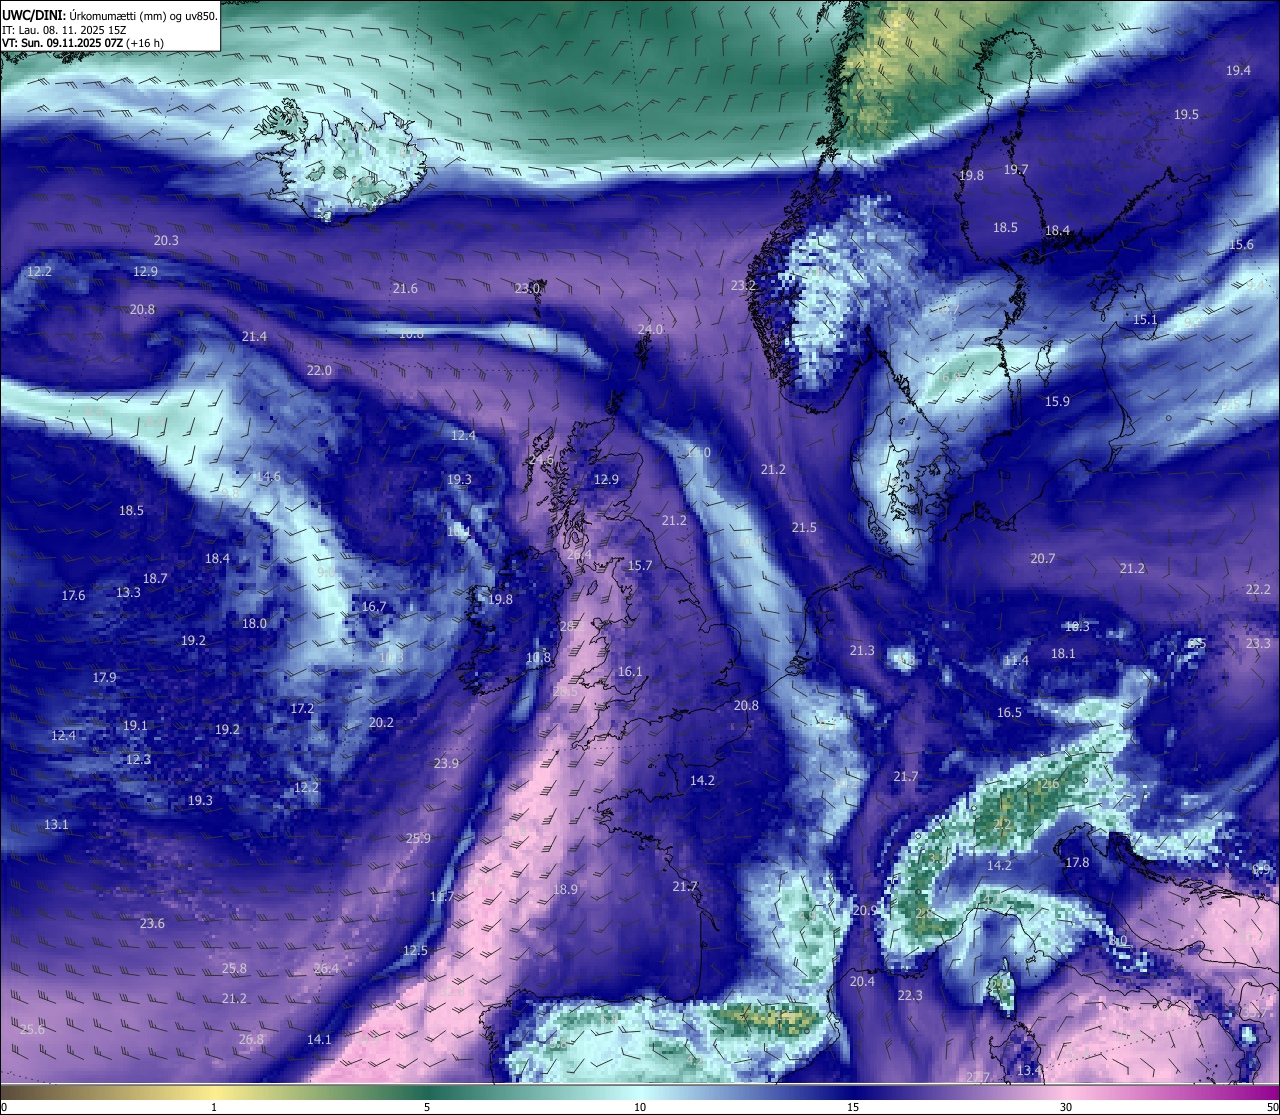
Task: Click the color scale tick labeled 50
Action: (x=1272, y=1107)
